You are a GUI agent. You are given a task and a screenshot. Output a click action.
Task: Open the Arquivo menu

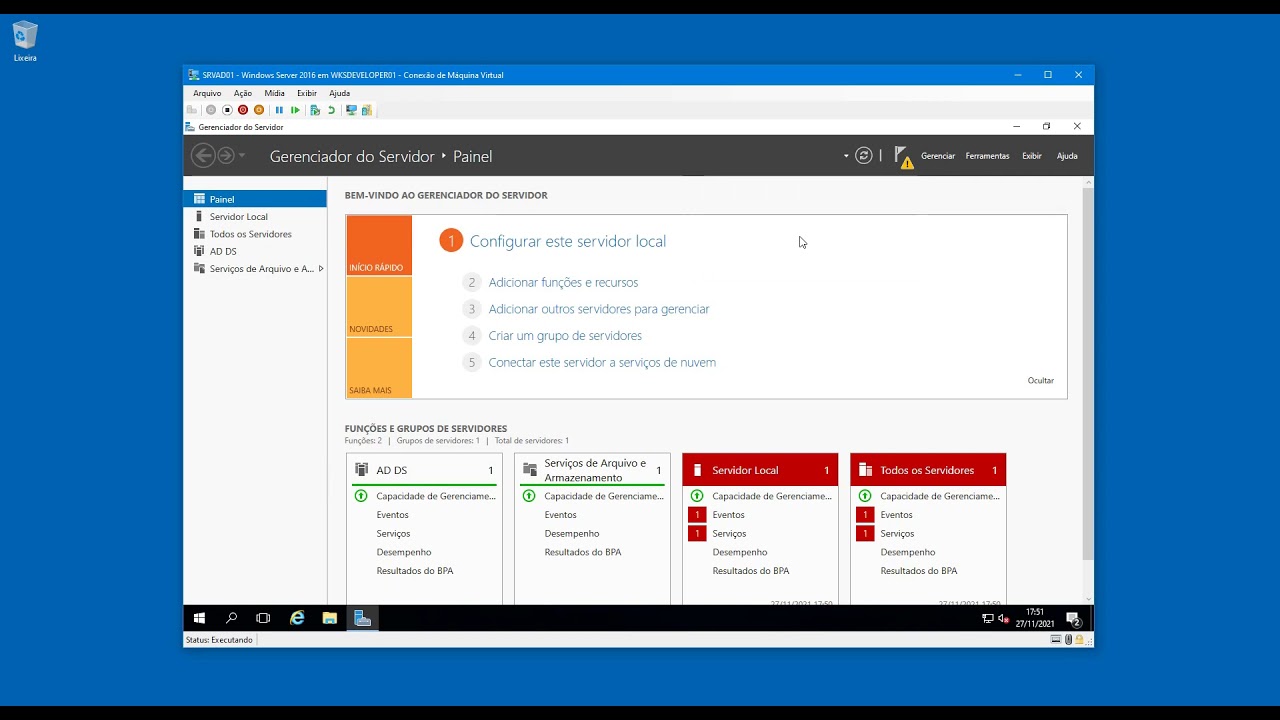(207, 93)
